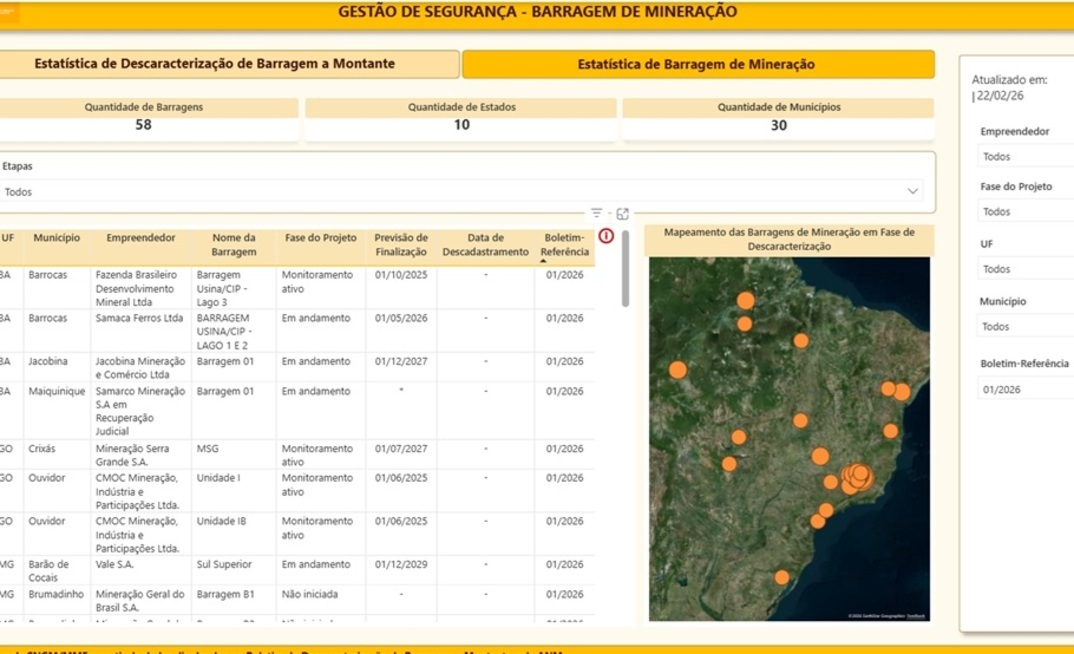This screenshot has width=1074, height=654.
Task: Open the UF slicer dropdown
Action: point(1026,269)
